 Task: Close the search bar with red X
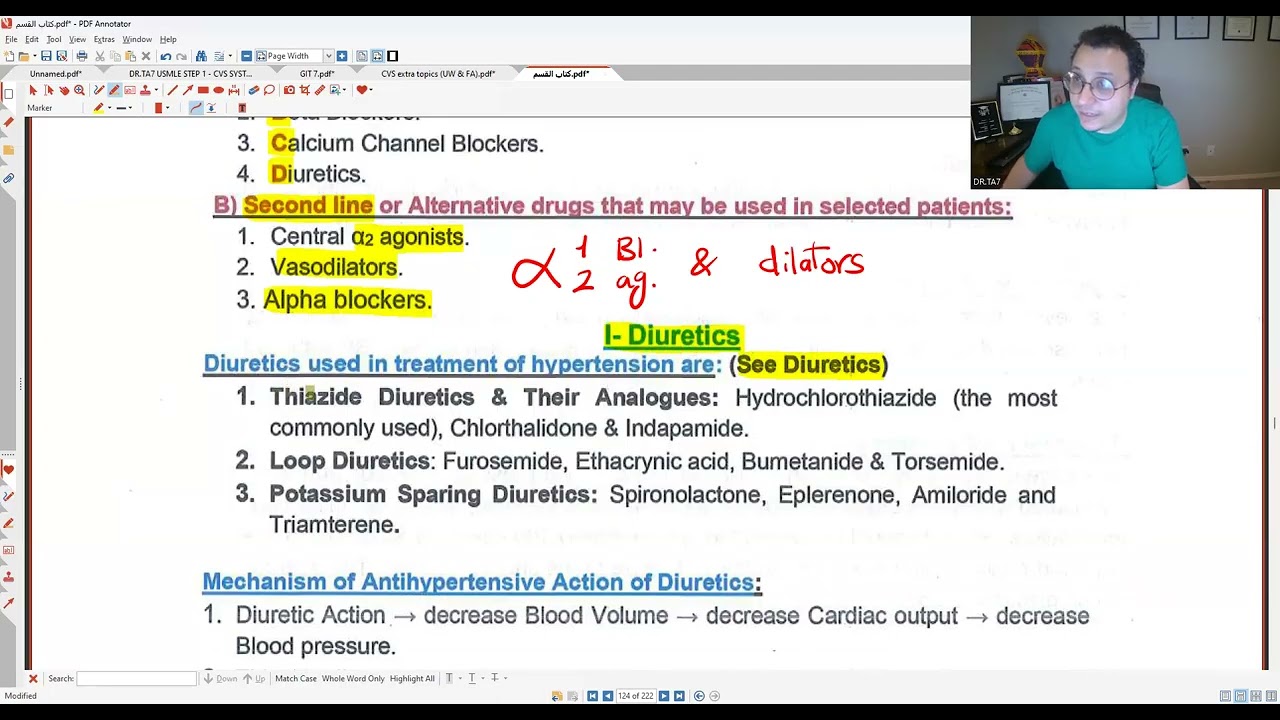32,678
